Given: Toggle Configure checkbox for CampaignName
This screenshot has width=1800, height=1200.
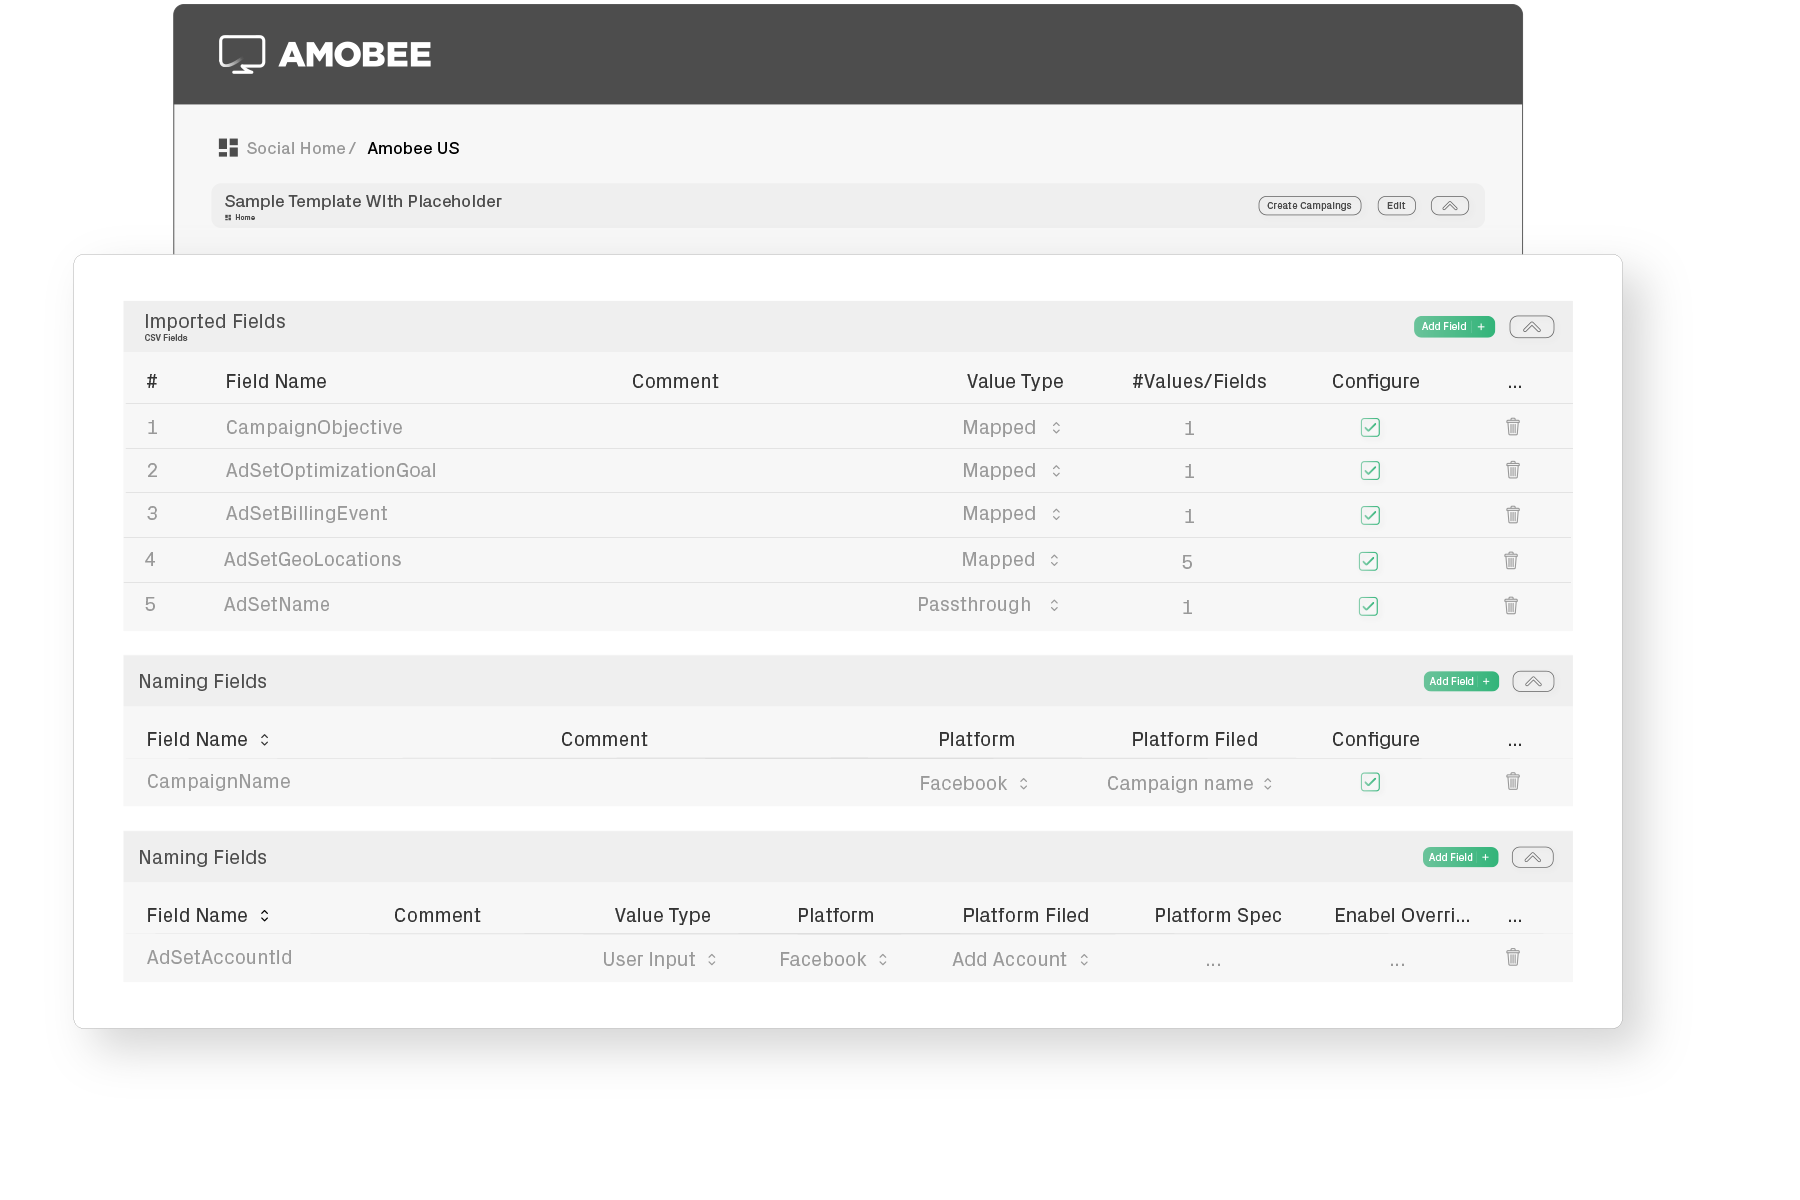Looking at the screenshot, I should click(1370, 782).
